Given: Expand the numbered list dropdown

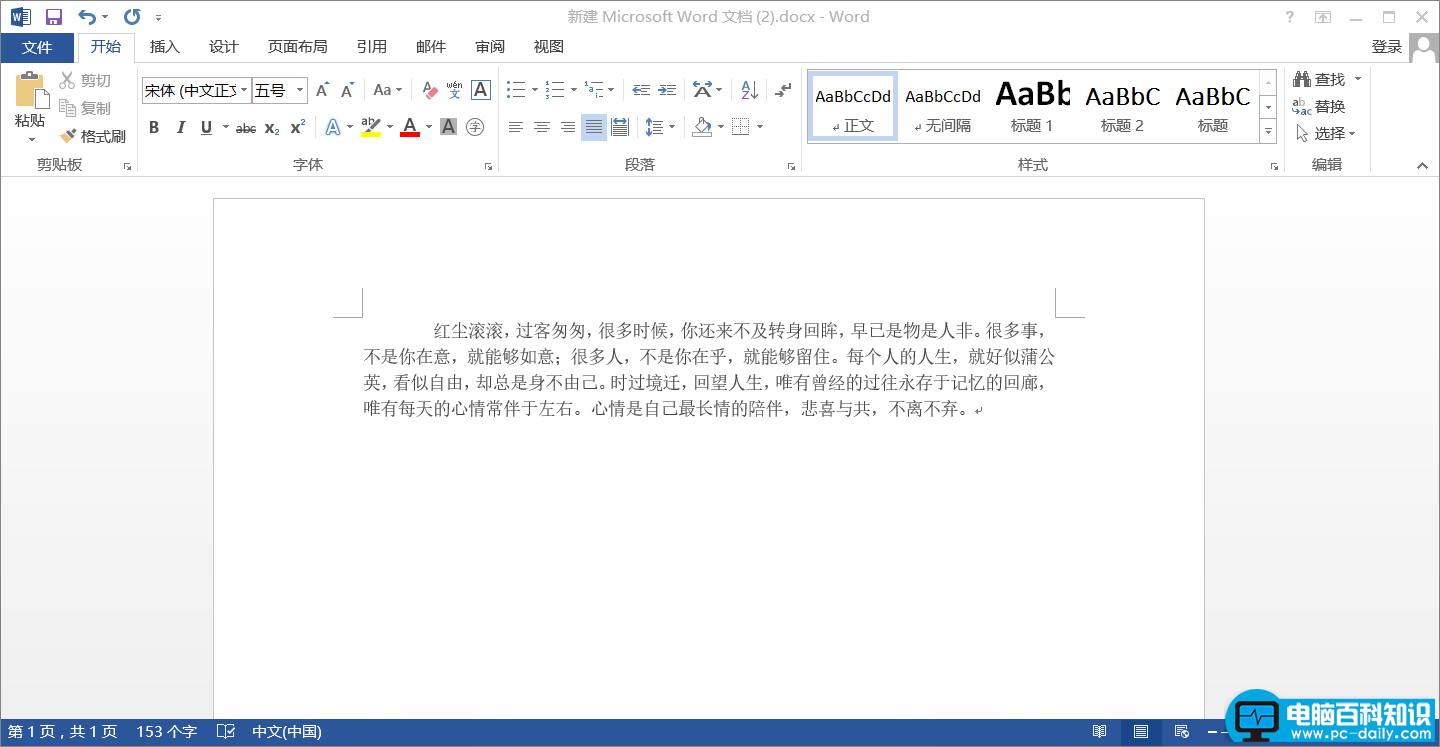Looking at the screenshot, I should pyautogui.click(x=574, y=90).
